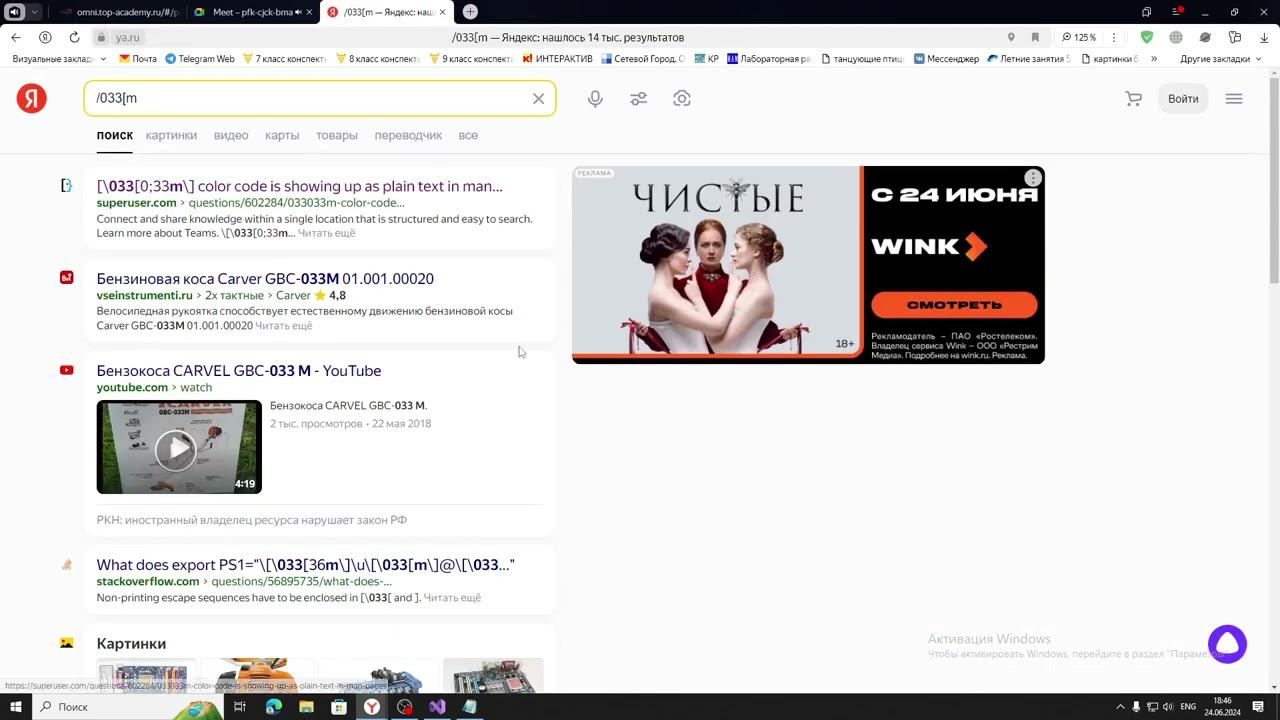Expand the Визуальные закладки dropdown
Viewport: 1280px width, 720px height.
58,59
